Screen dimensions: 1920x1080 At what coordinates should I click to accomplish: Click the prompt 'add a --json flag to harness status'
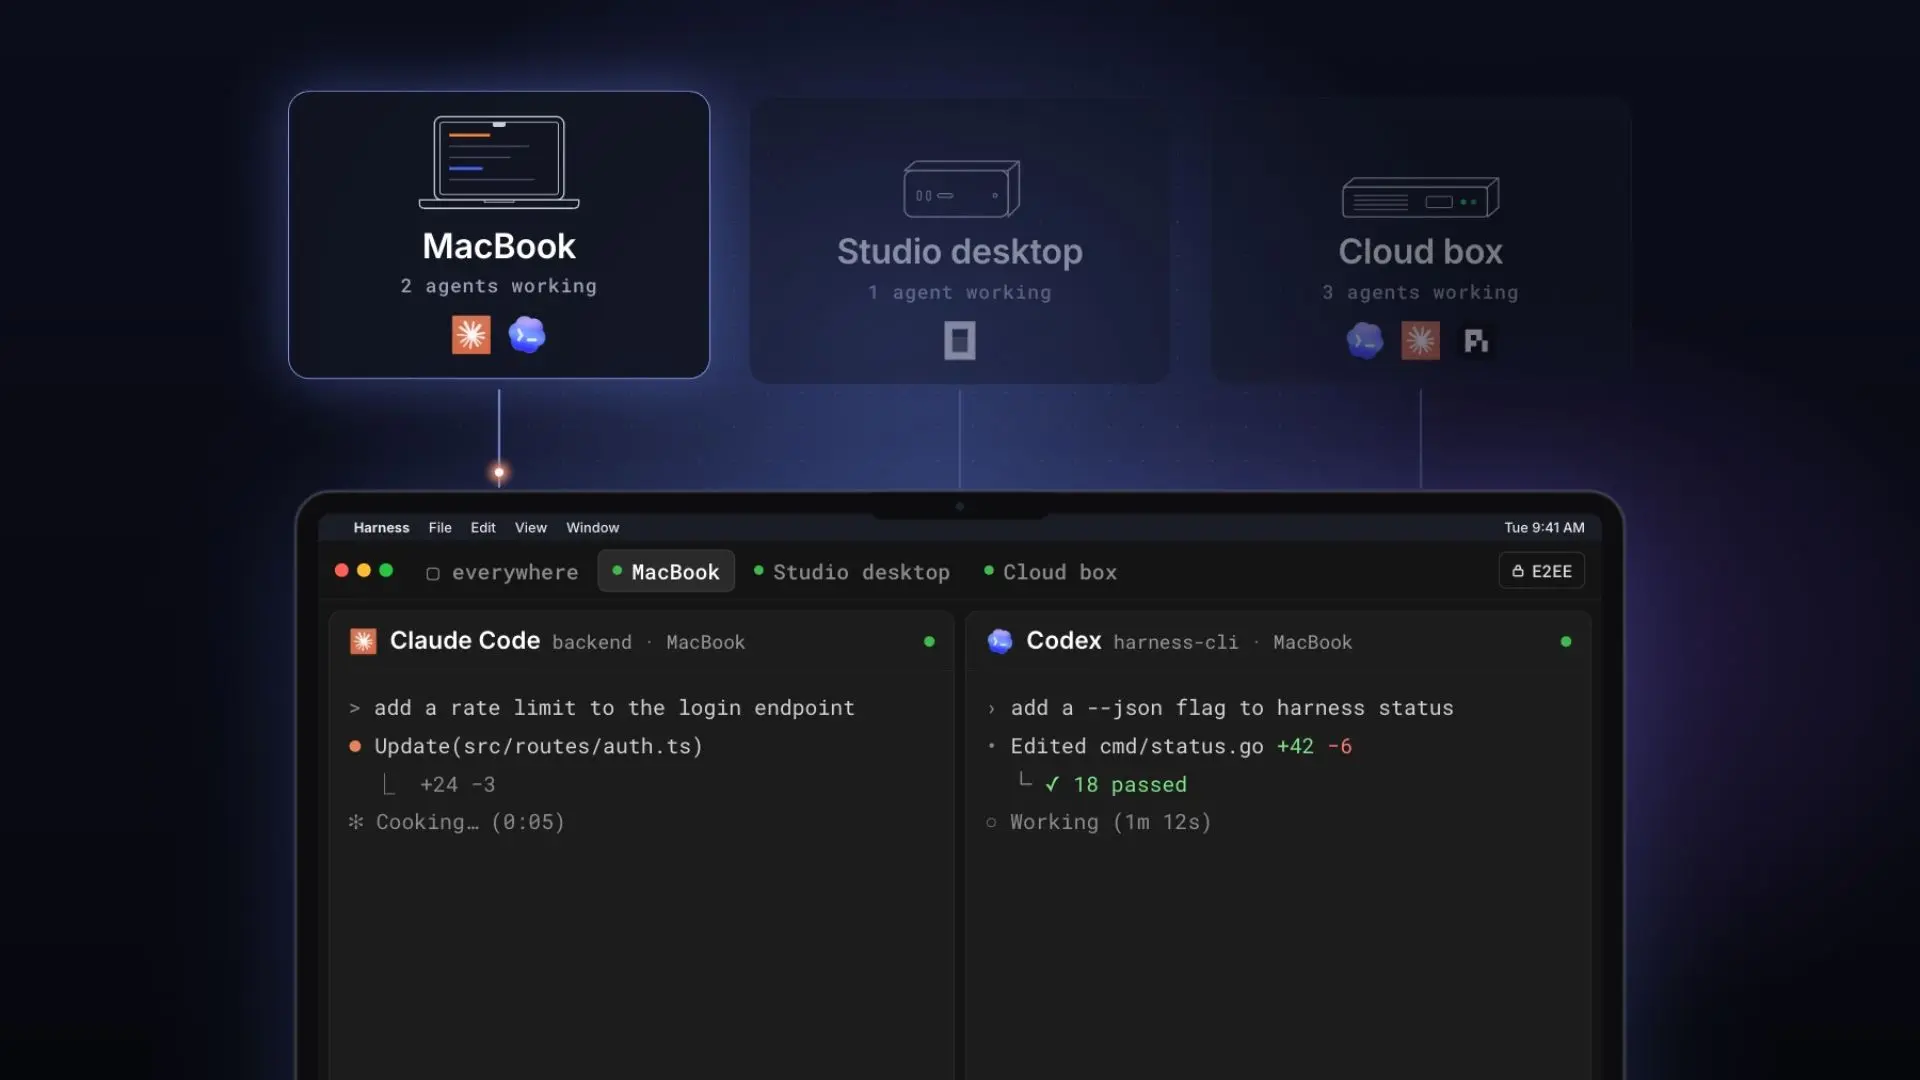click(1232, 708)
